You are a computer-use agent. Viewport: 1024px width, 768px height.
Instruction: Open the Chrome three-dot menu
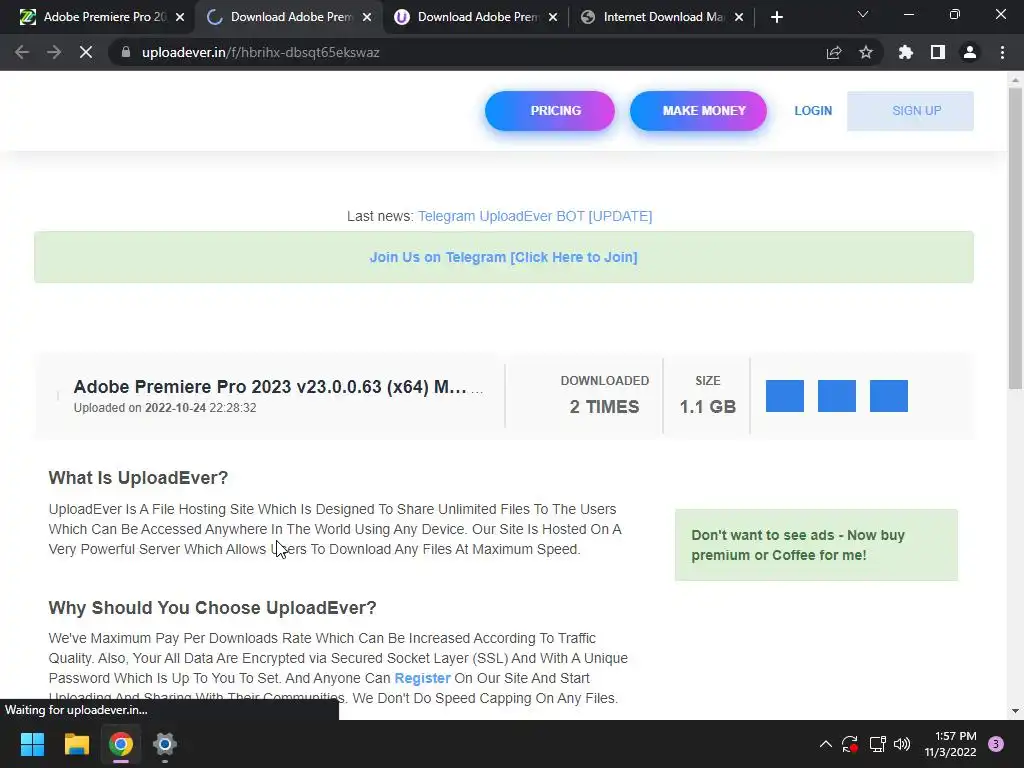(x=1002, y=52)
